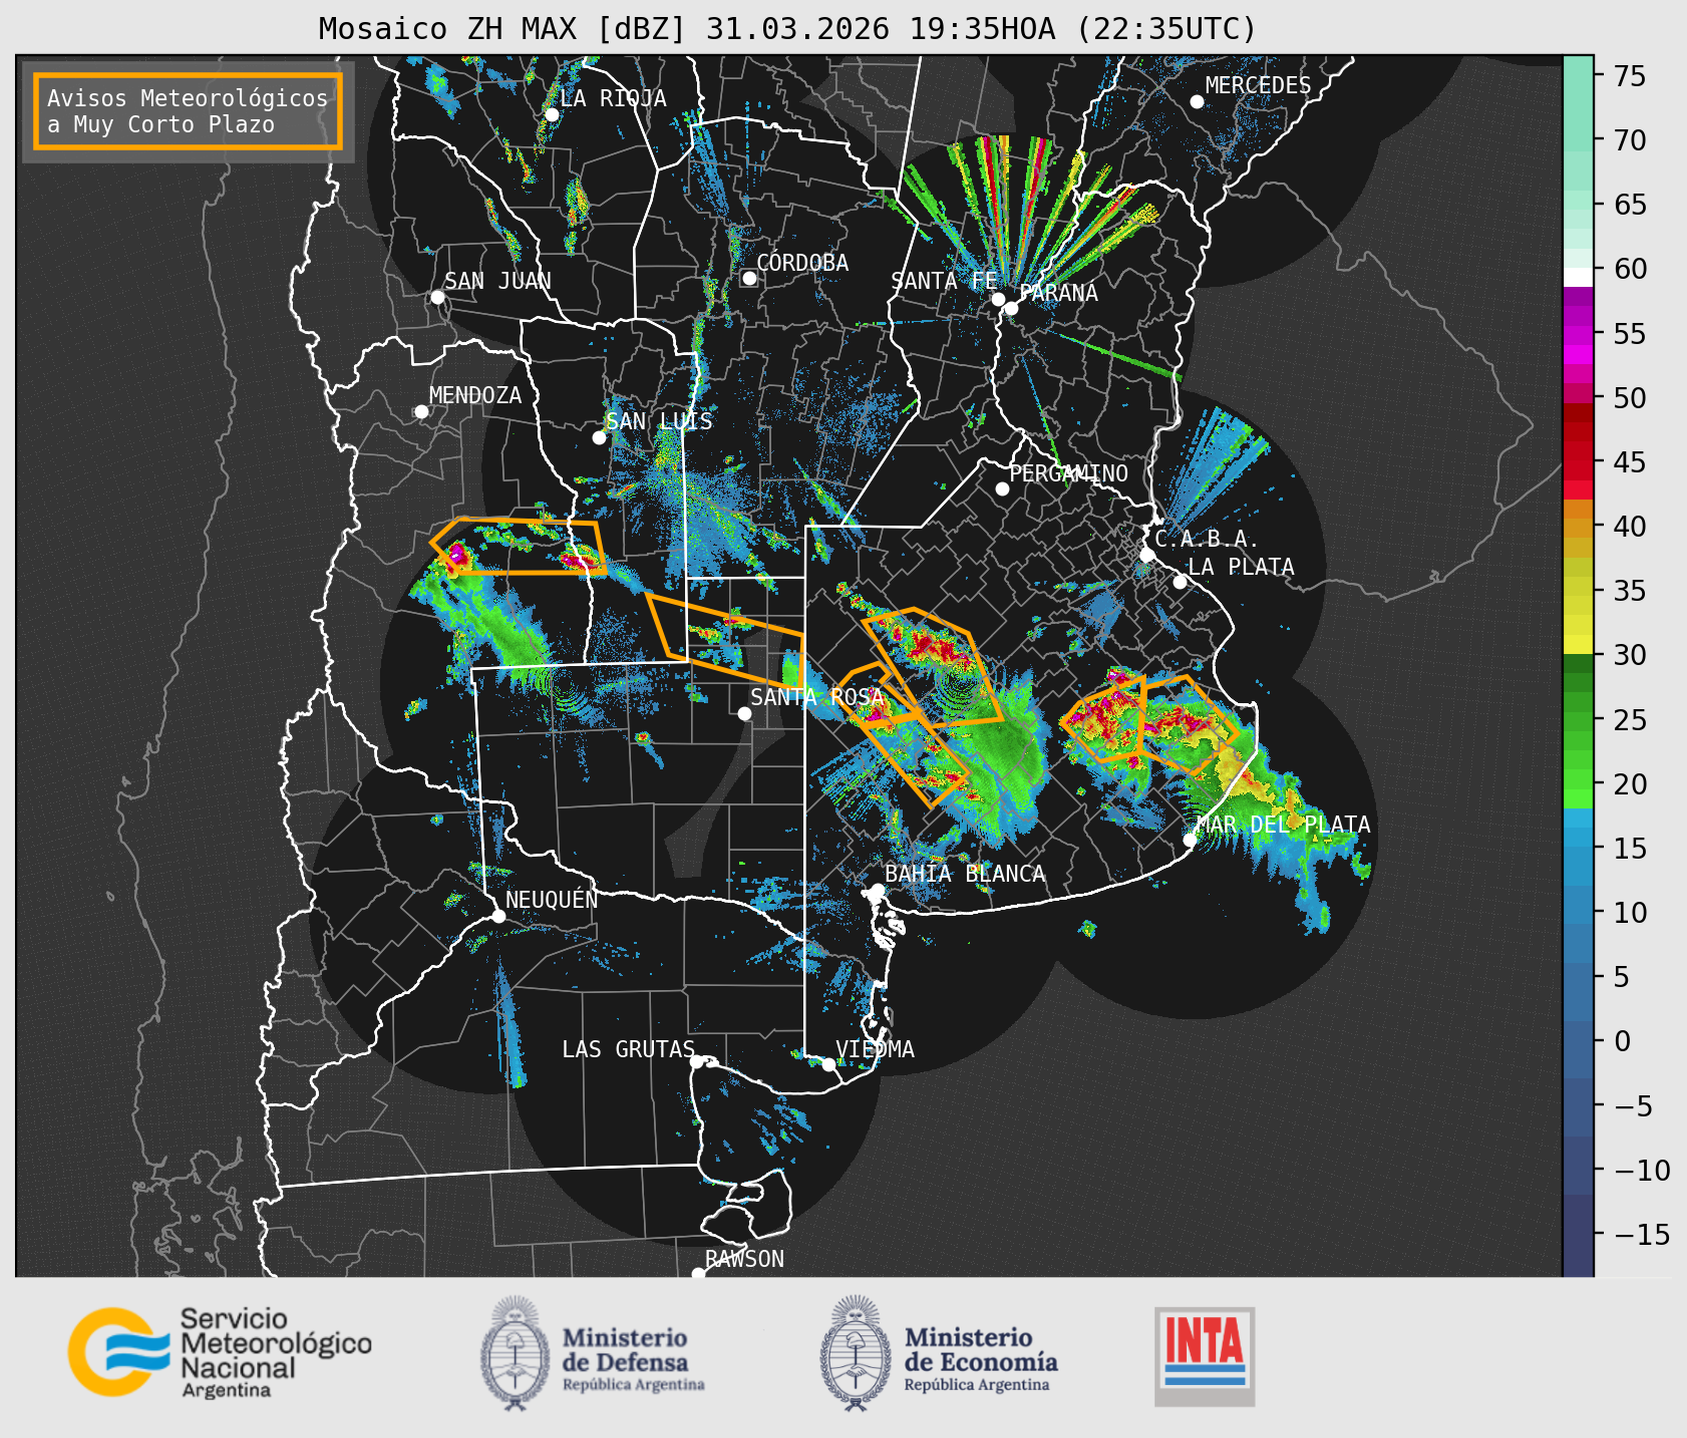Click the Neuquén city marker dot
This screenshot has height=1438, width=1687.
(x=498, y=916)
